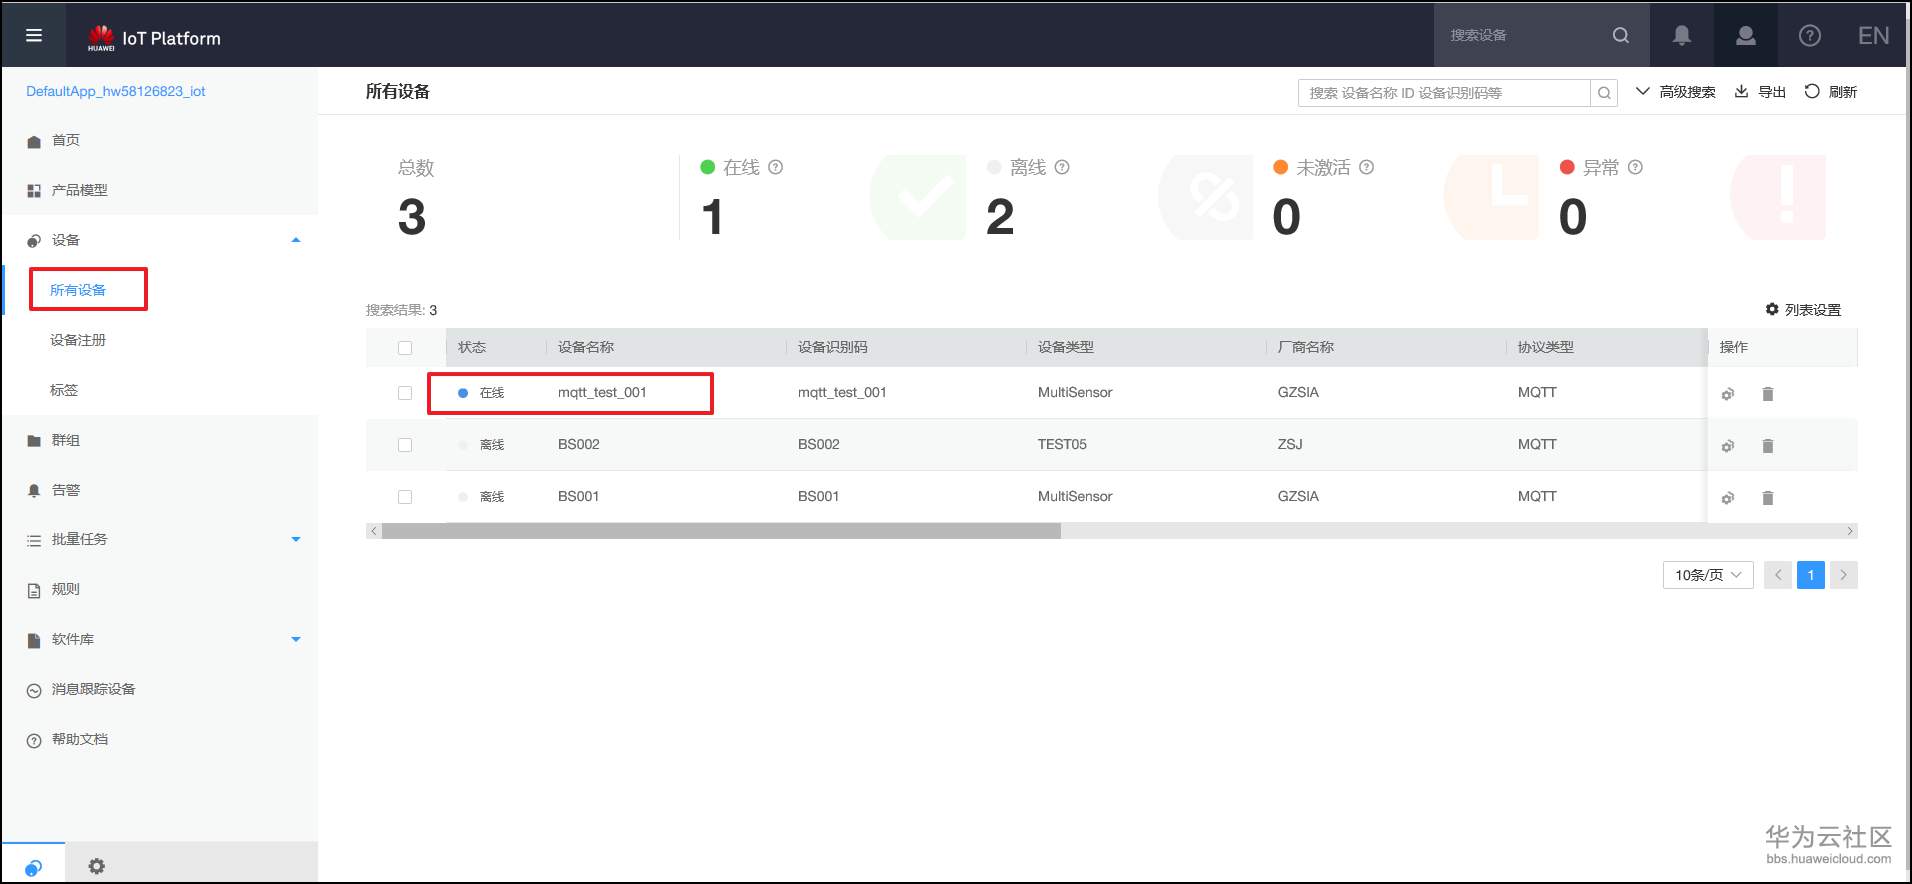Click the 刷新 refresh button label
The height and width of the screenshot is (884, 1912).
coord(1843,92)
